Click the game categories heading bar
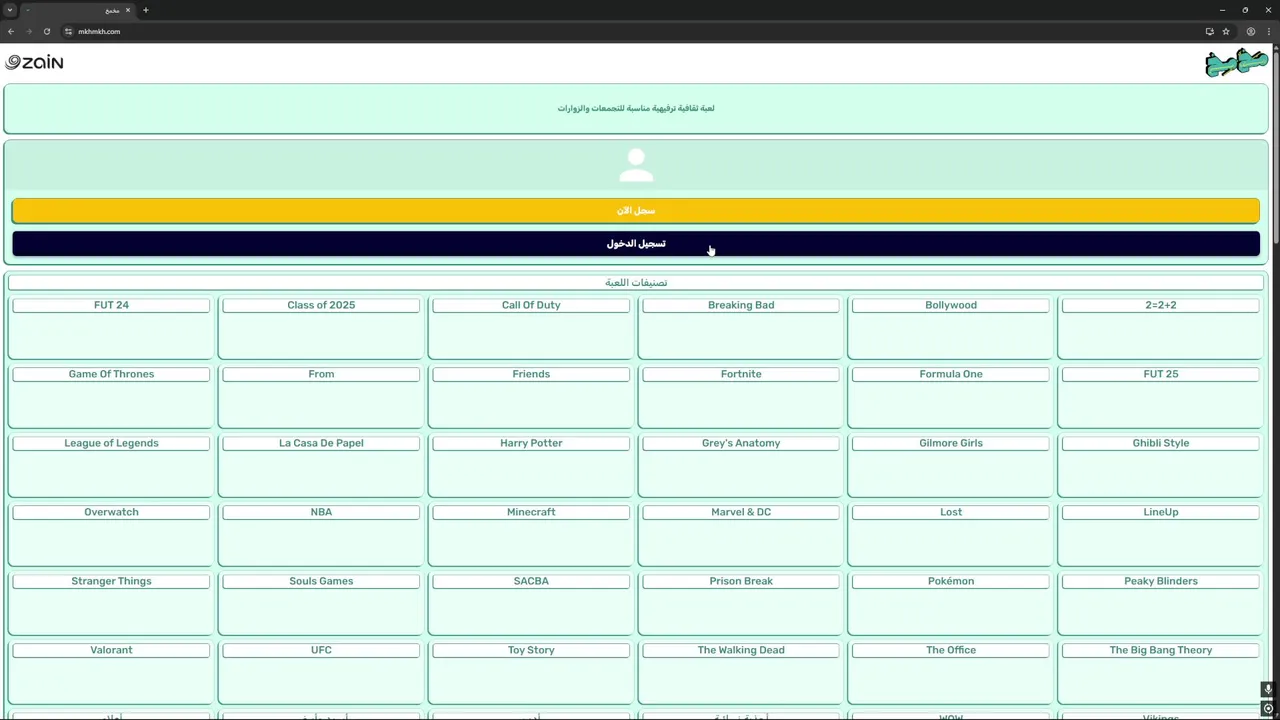The width and height of the screenshot is (1280, 720). click(x=636, y=283)
